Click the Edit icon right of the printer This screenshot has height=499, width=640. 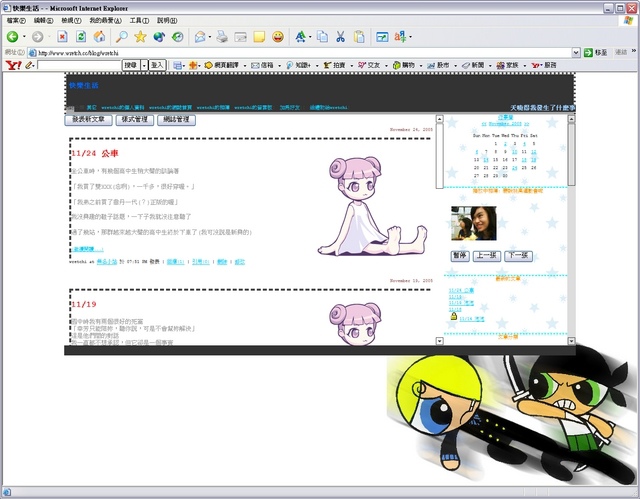coord(240,37)
